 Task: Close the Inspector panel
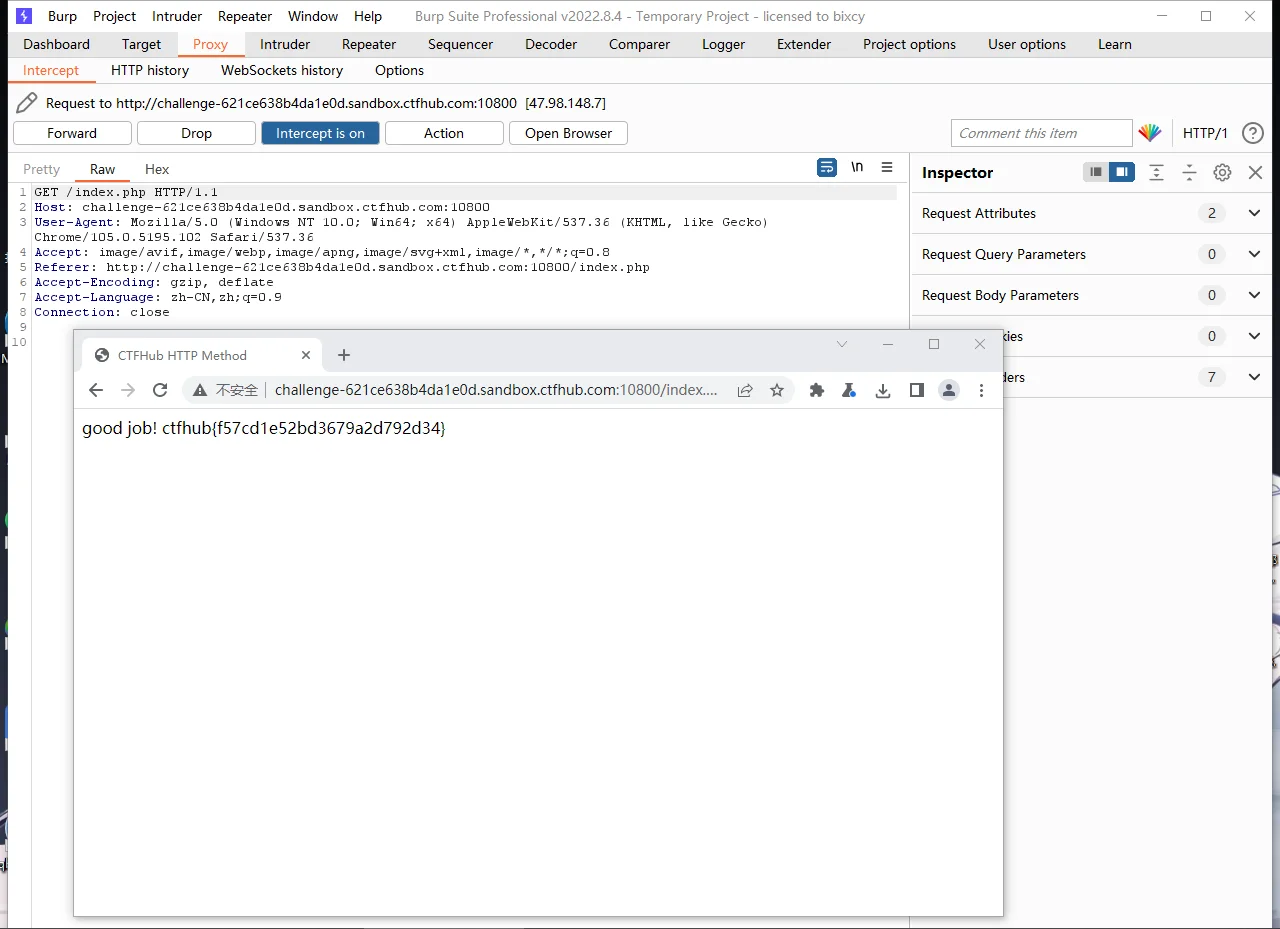coord(1255,172)
